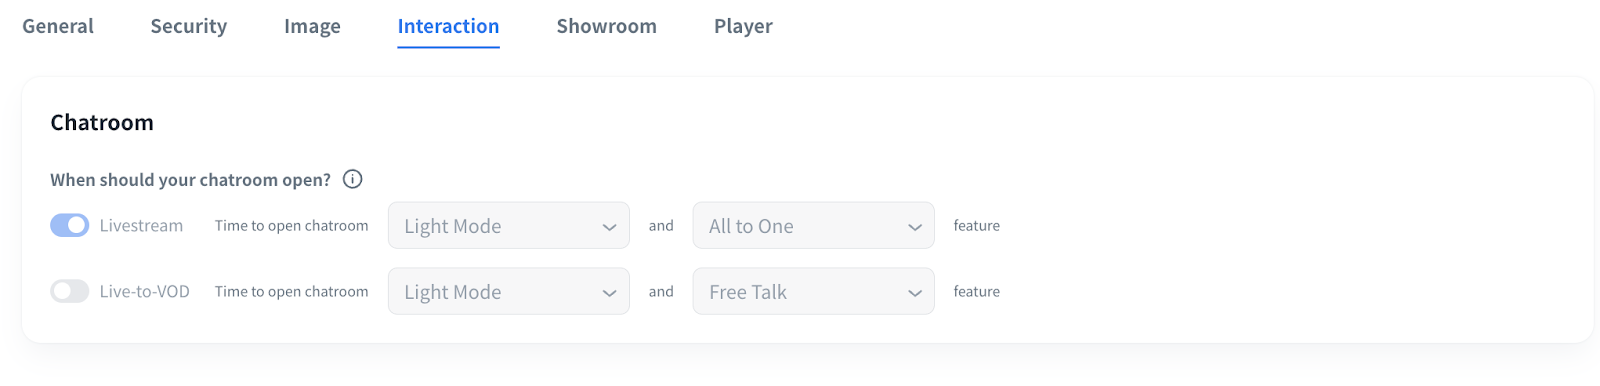
Task: Click the Live-to-VOD label text
Action: (x=144, y=291)
